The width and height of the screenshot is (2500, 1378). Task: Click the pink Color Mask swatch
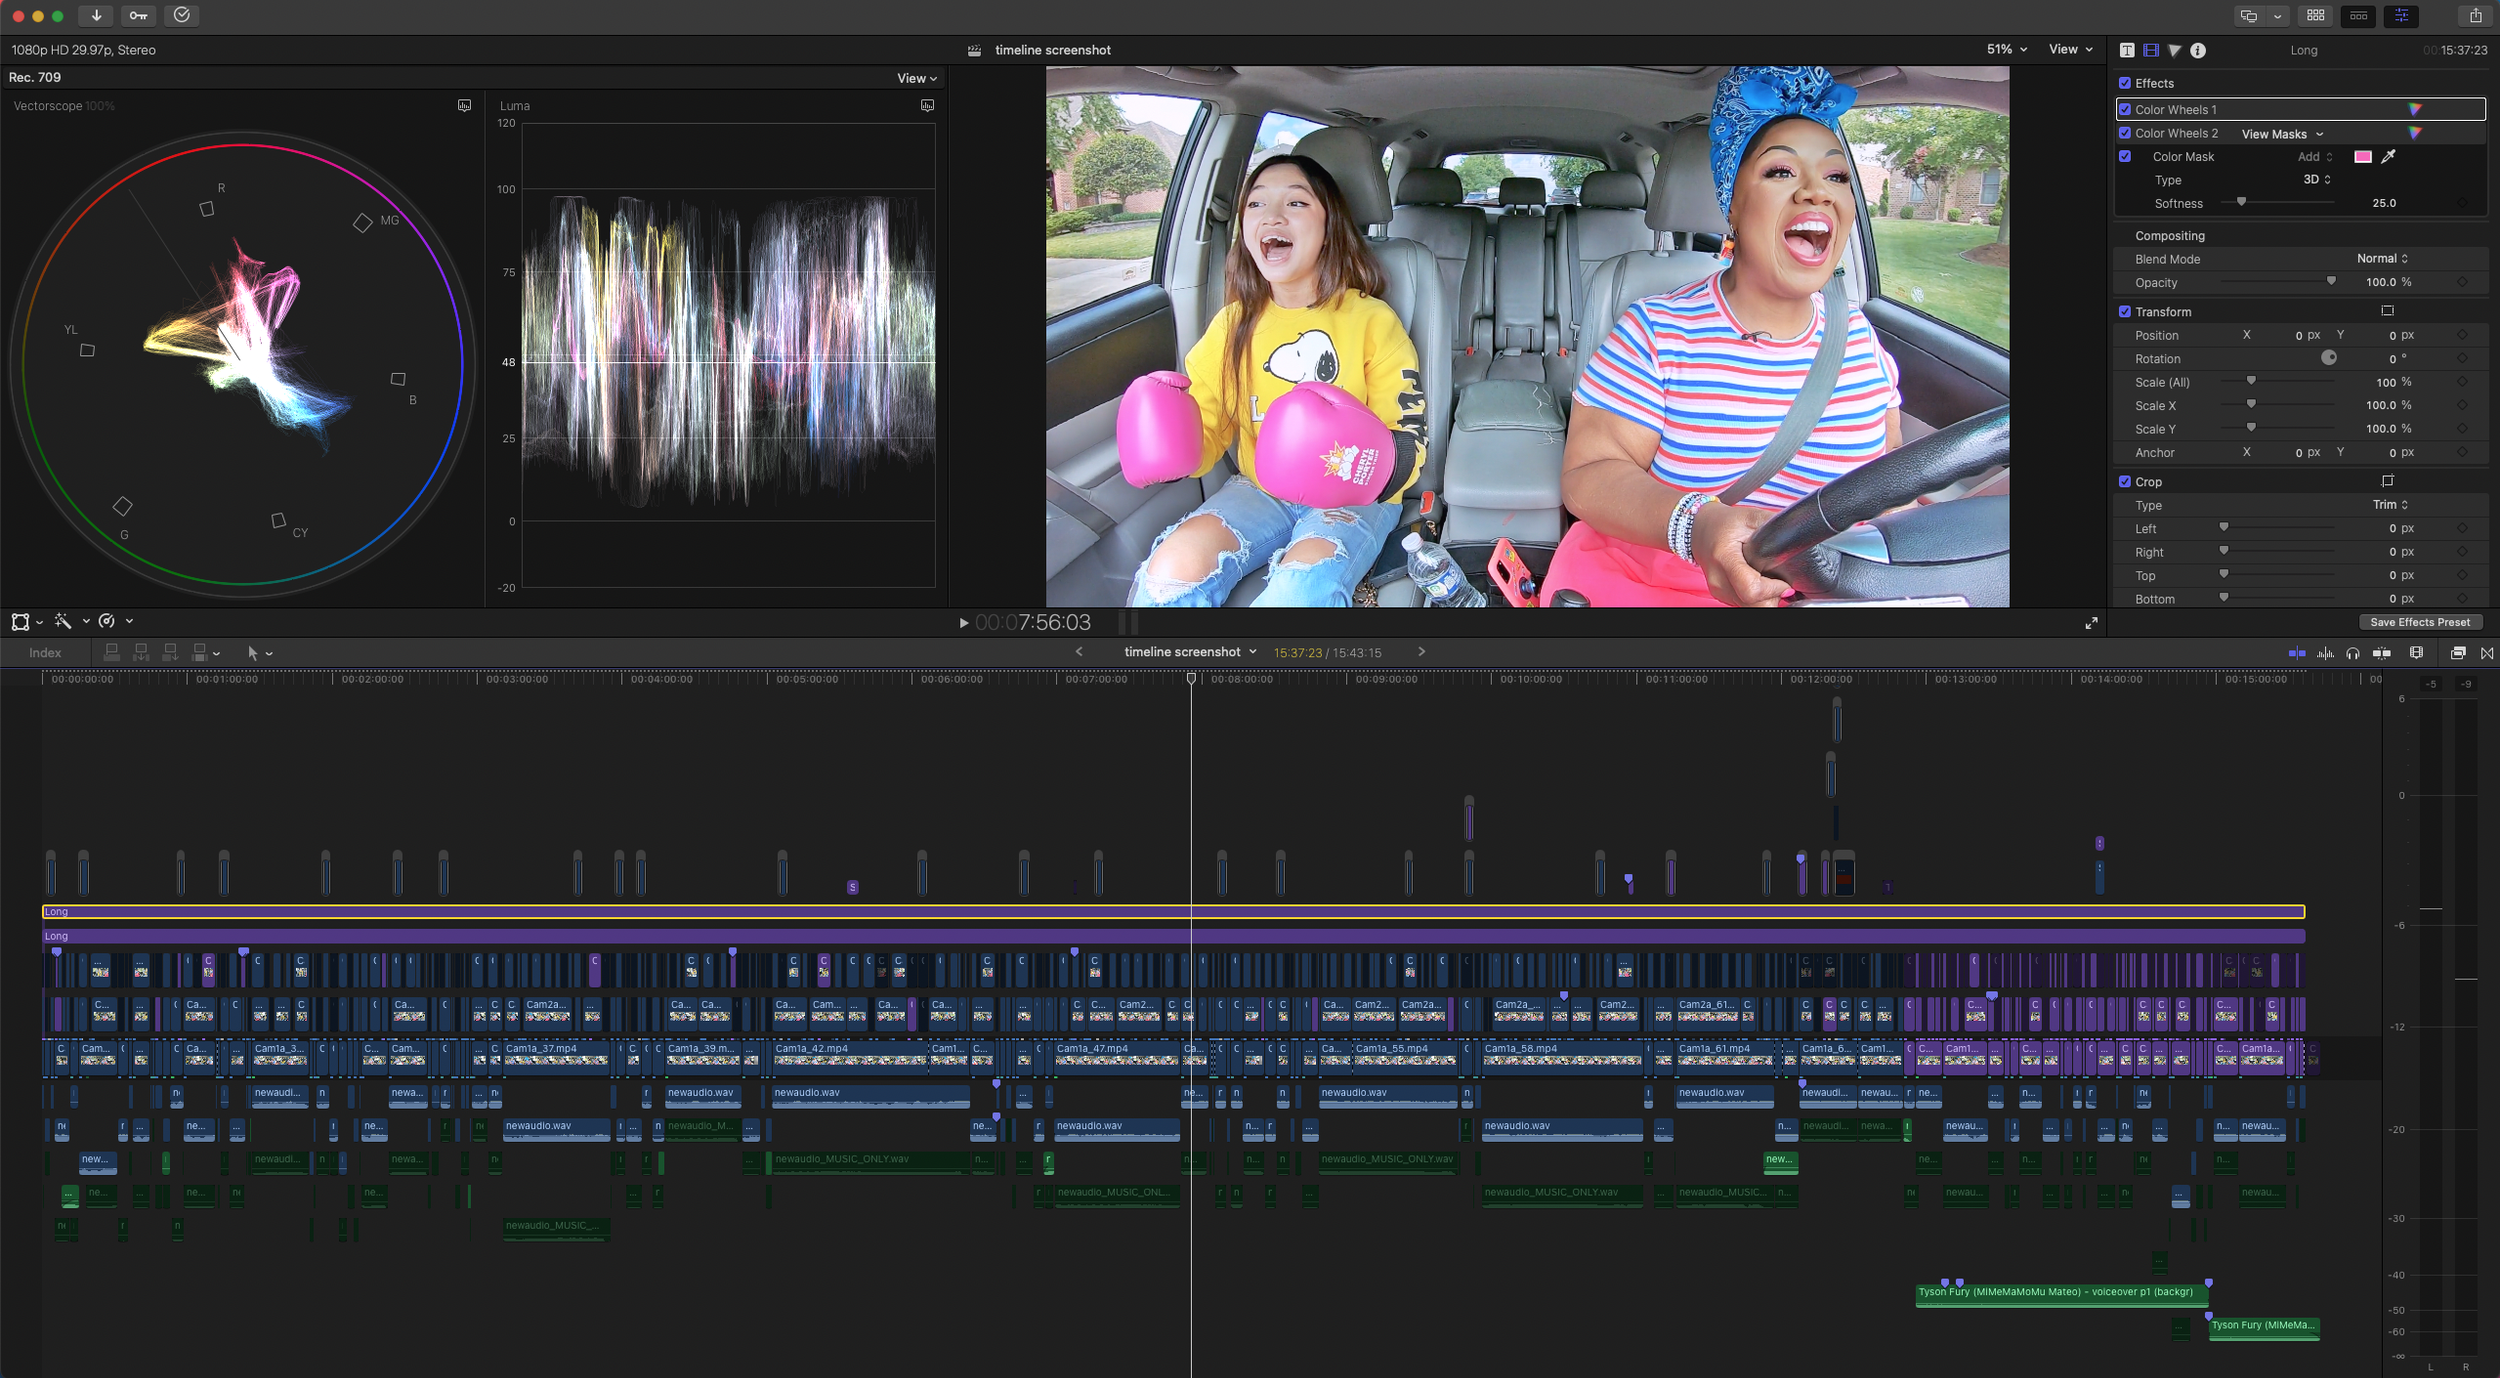pos(2362,156)
